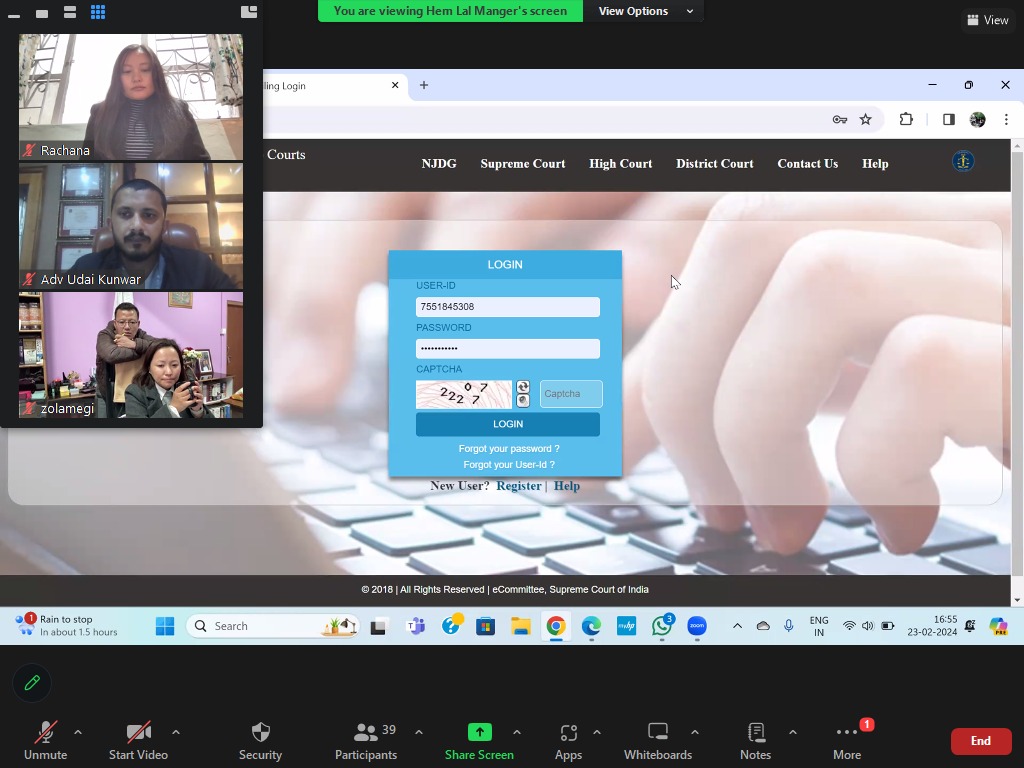Click the Captcha text field
The width and height of the screenshot is (1024, 768).
coord(571,394)
